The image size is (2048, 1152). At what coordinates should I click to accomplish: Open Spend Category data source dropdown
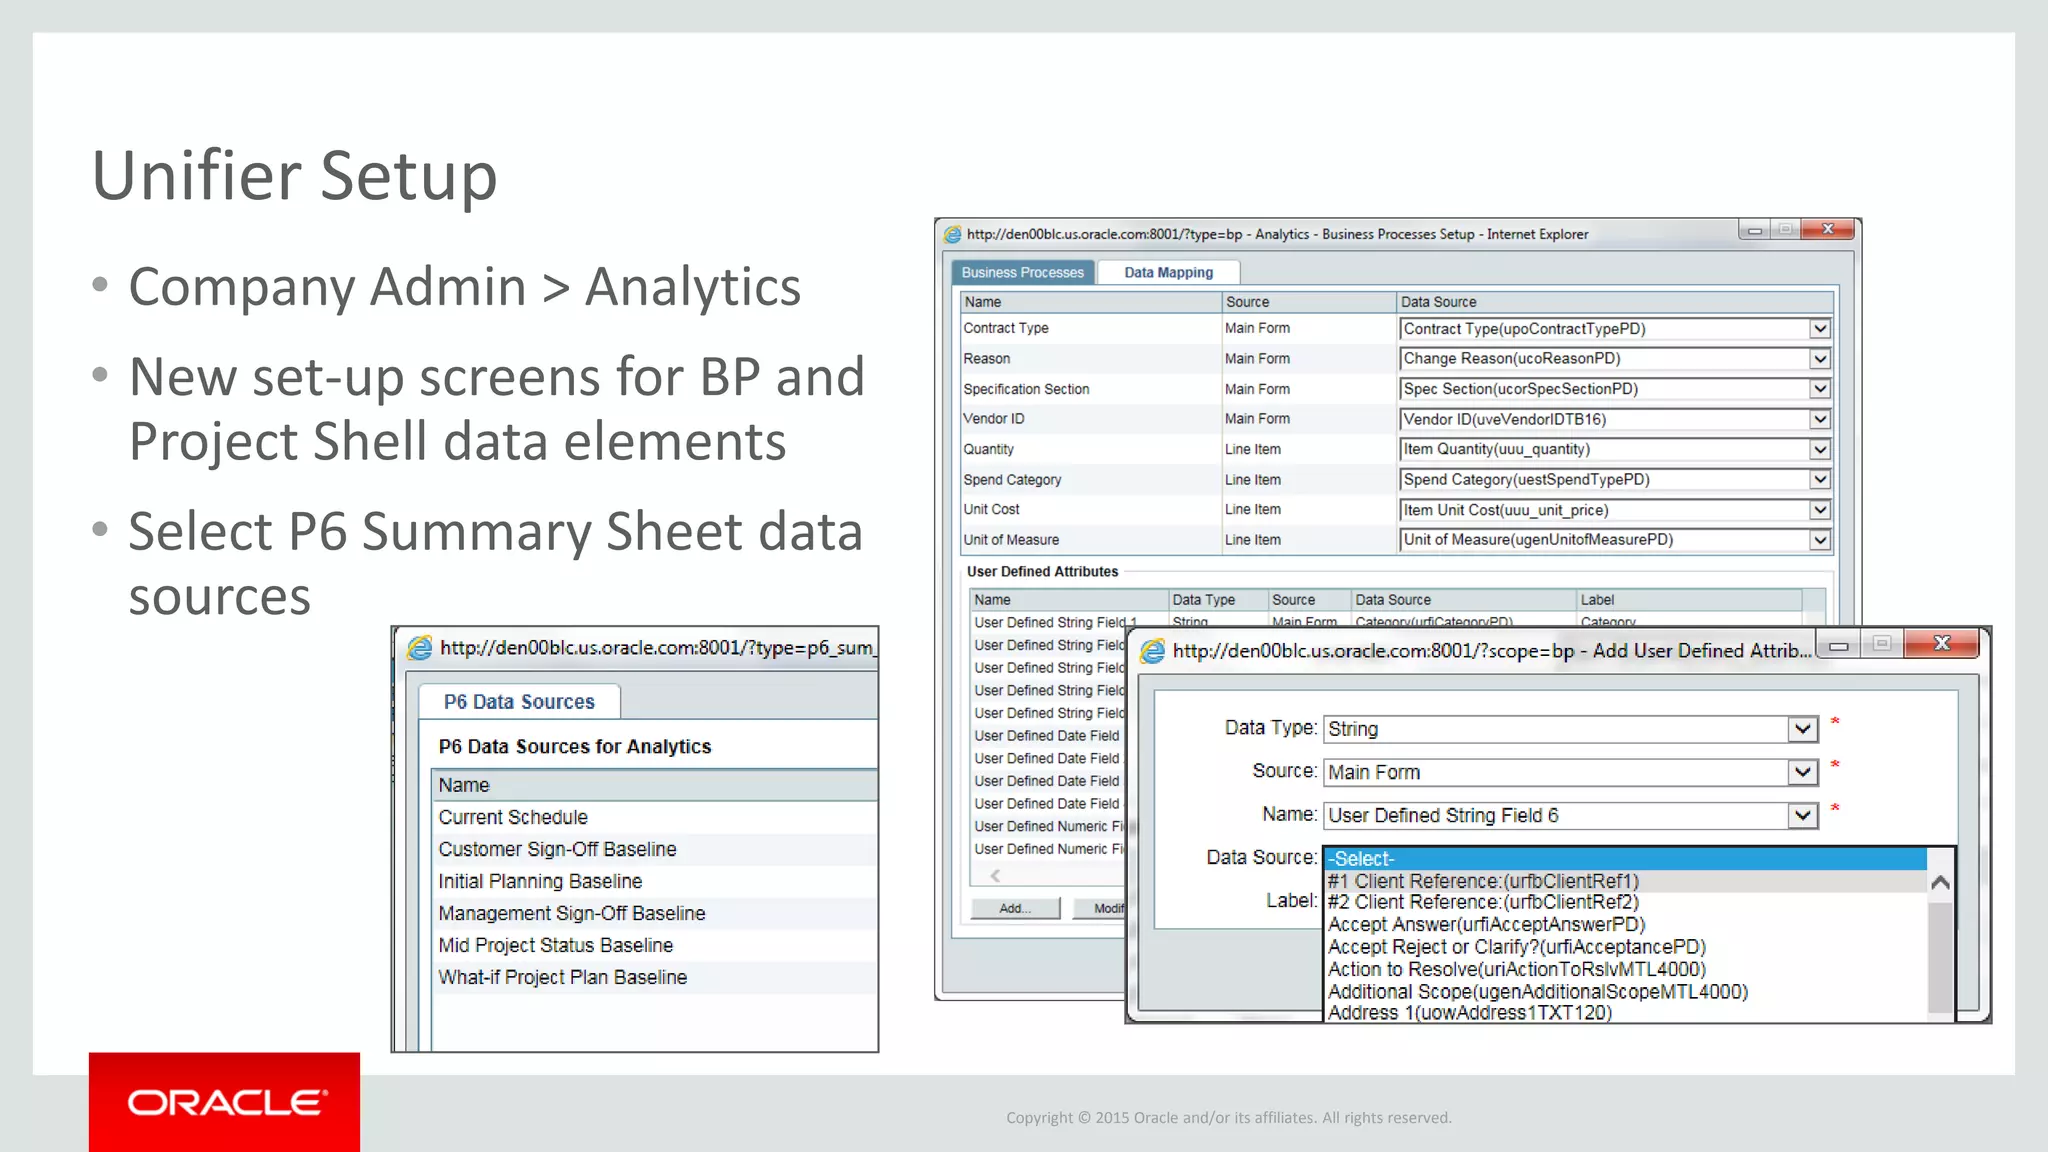(1819, 480)
